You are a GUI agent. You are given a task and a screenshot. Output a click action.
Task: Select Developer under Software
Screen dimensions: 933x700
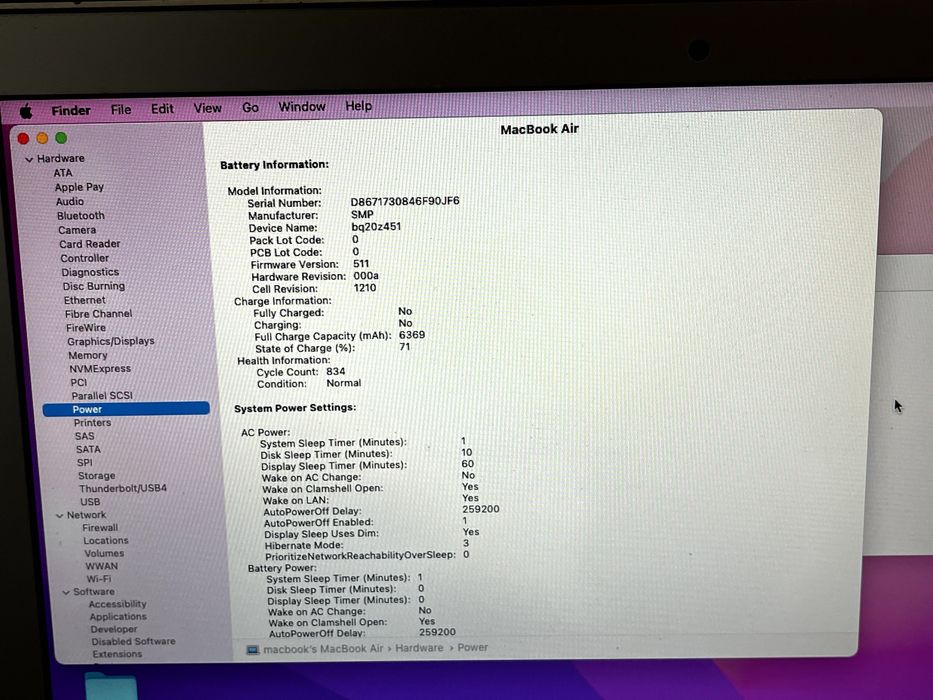(x=114, y=629)
